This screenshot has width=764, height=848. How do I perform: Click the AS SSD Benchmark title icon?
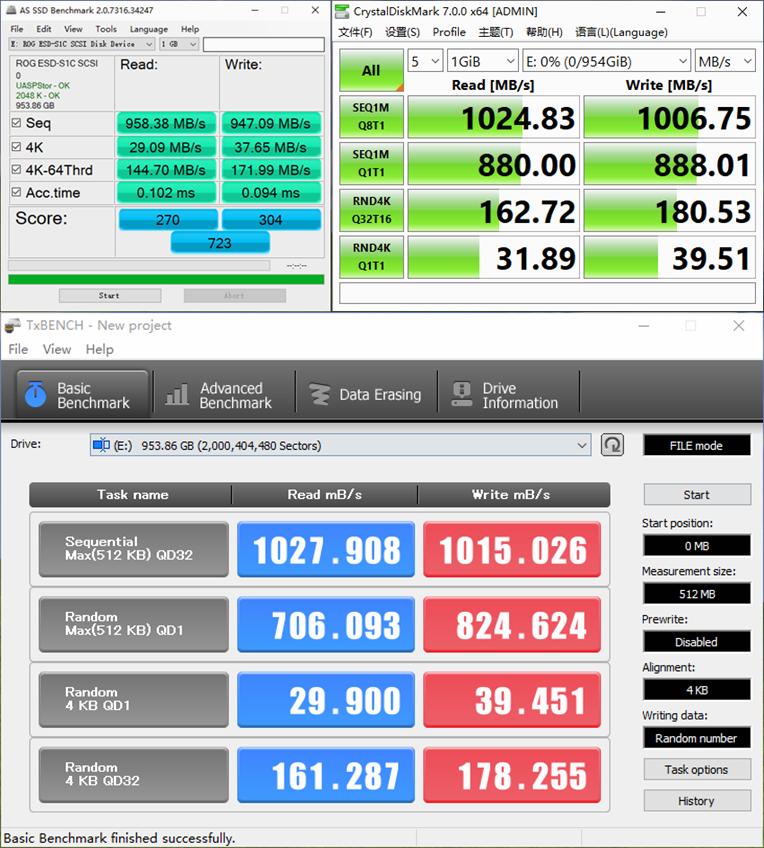point(11,10)
